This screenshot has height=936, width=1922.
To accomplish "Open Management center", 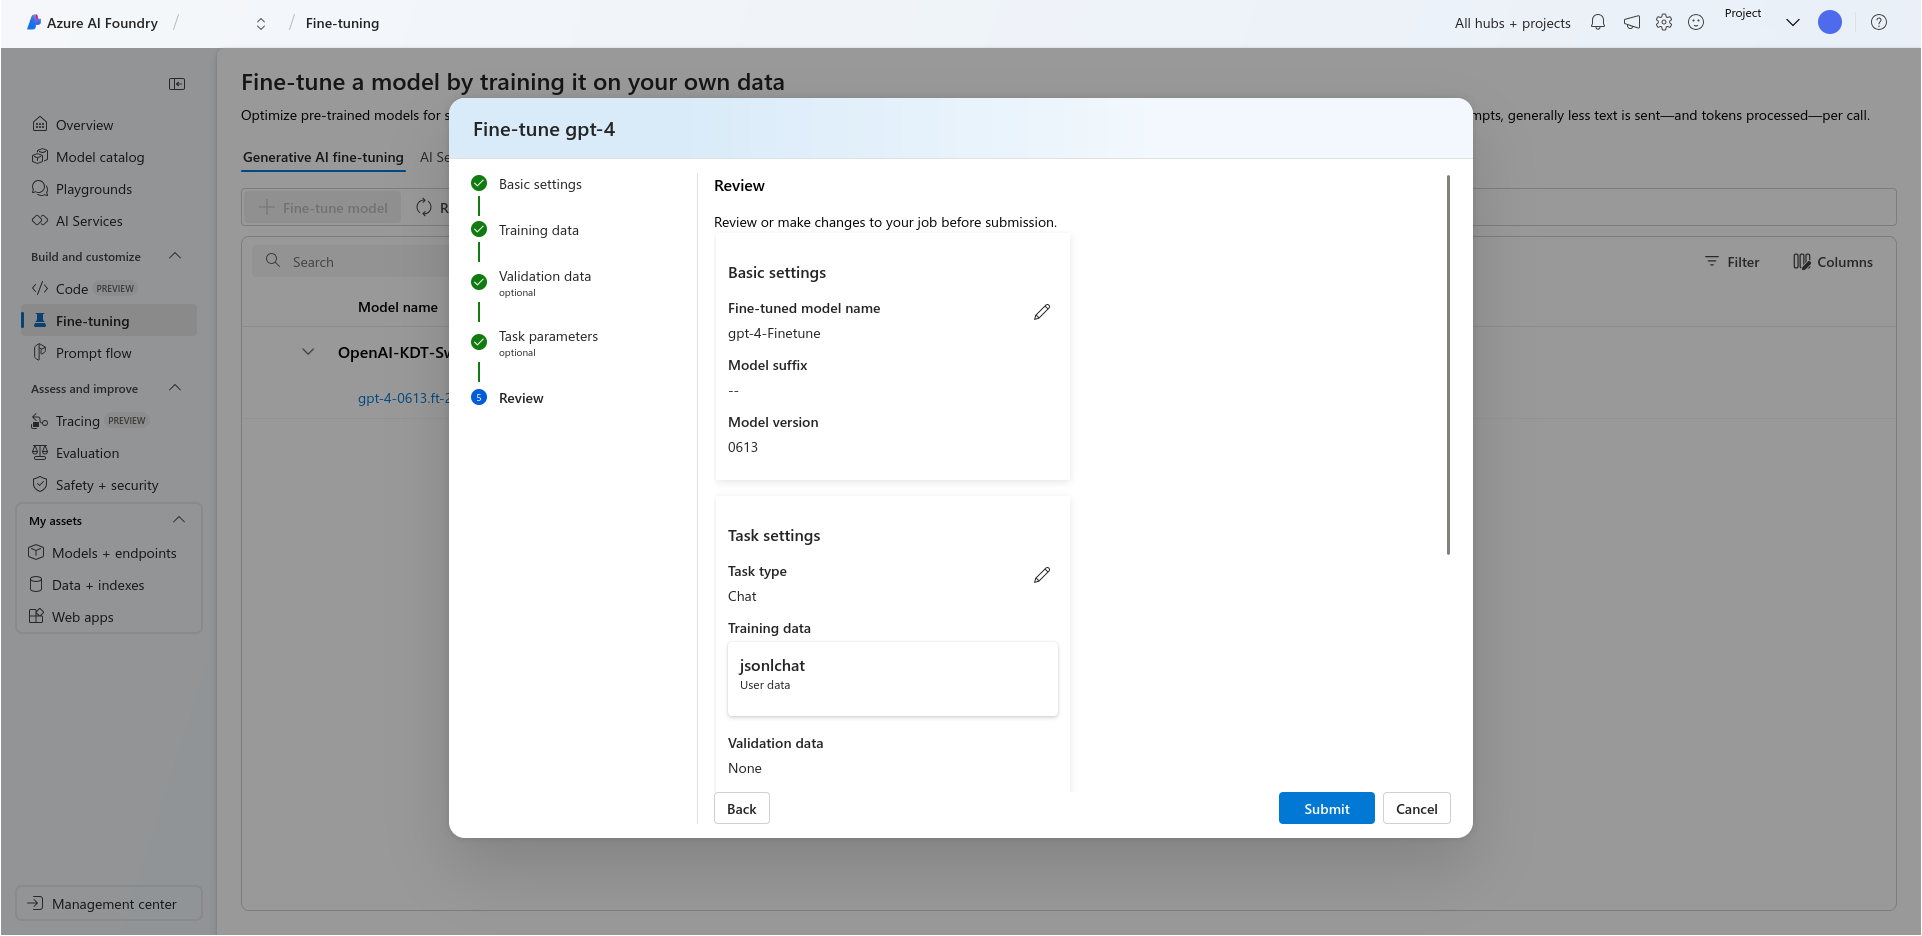I will (109, 903).
